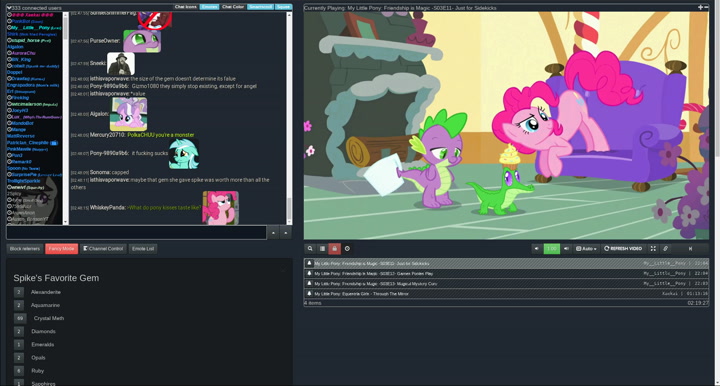Select user TrollightSparkle in the user list

pos(23,181)
